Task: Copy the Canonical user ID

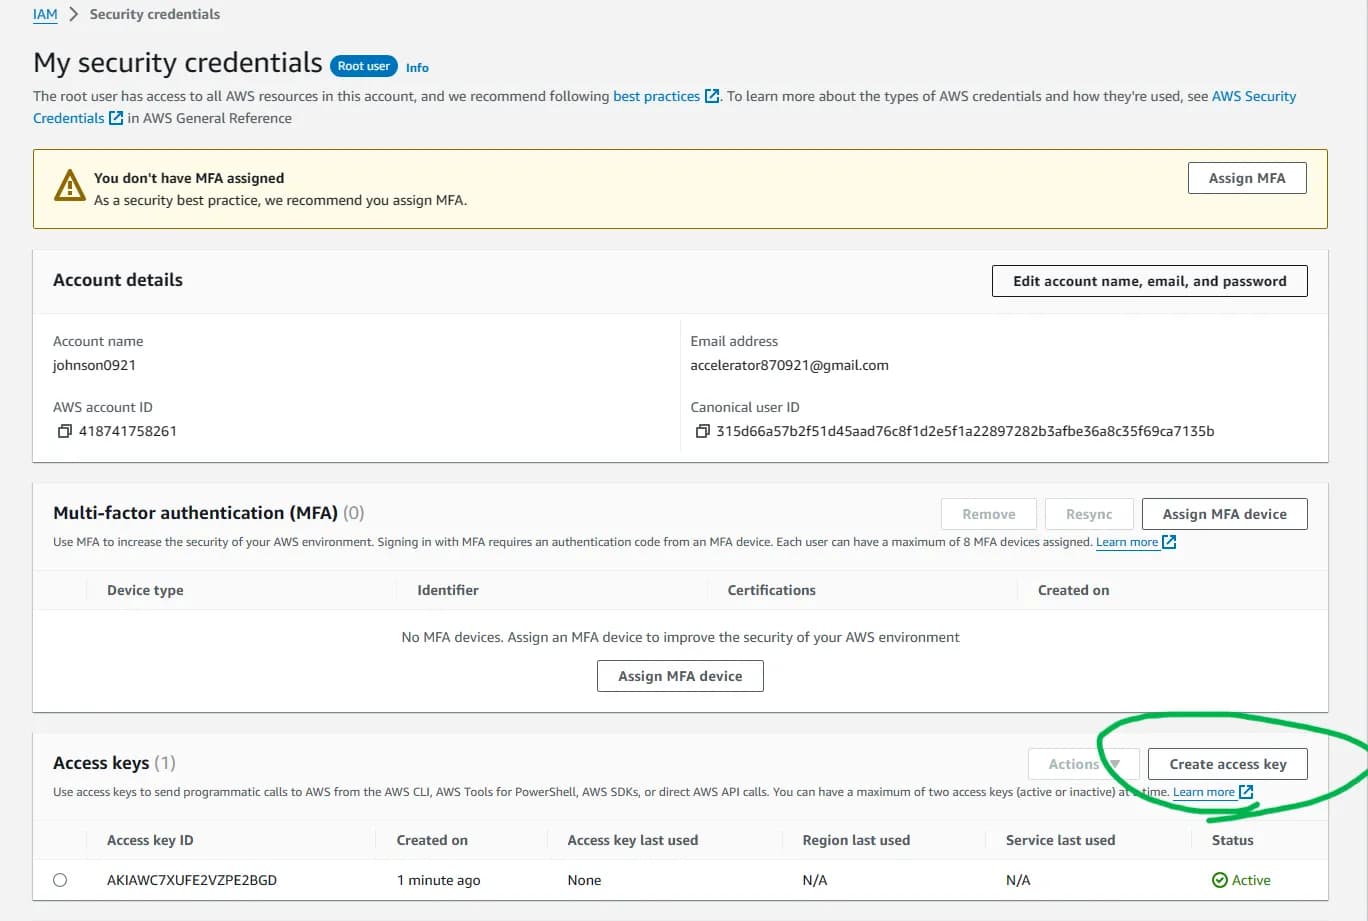Action: [x=703, y=430]
